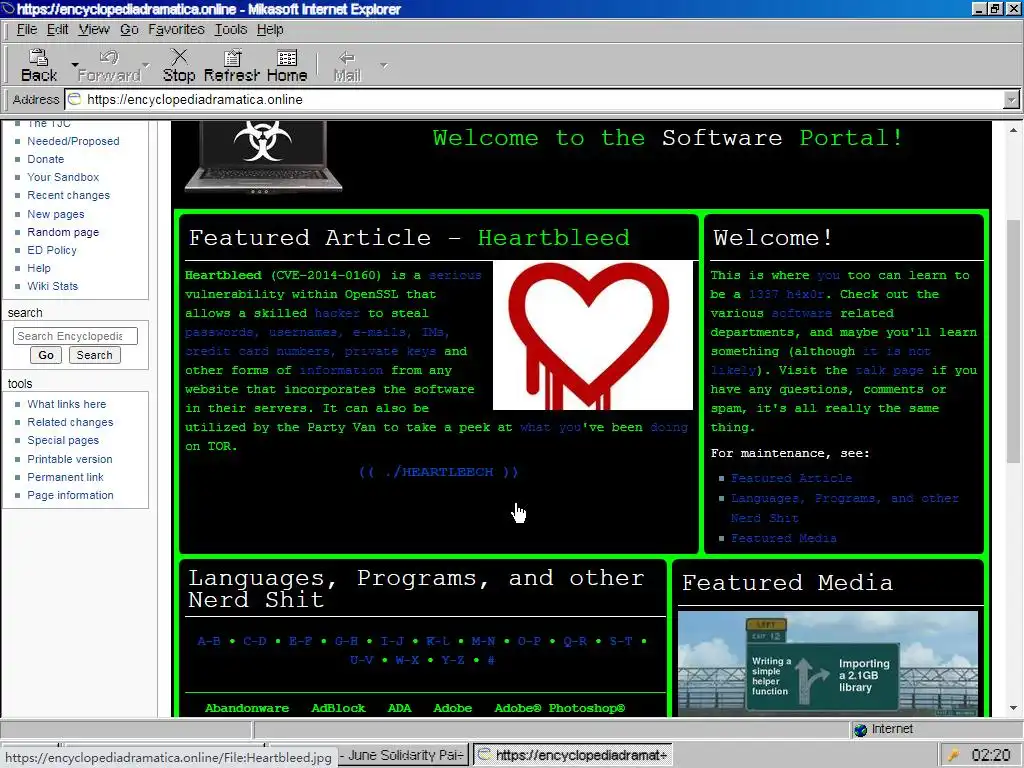Open the Donate sidebar link
Viewport: 1024px width, 768px height.
46,159
